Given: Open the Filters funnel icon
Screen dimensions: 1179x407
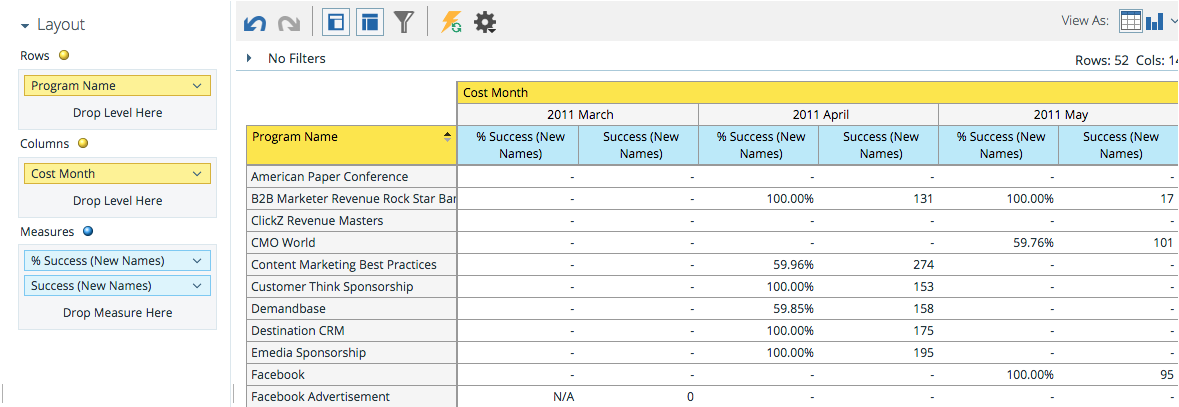Looking at the screenshot, I should (x=403, y=22).
